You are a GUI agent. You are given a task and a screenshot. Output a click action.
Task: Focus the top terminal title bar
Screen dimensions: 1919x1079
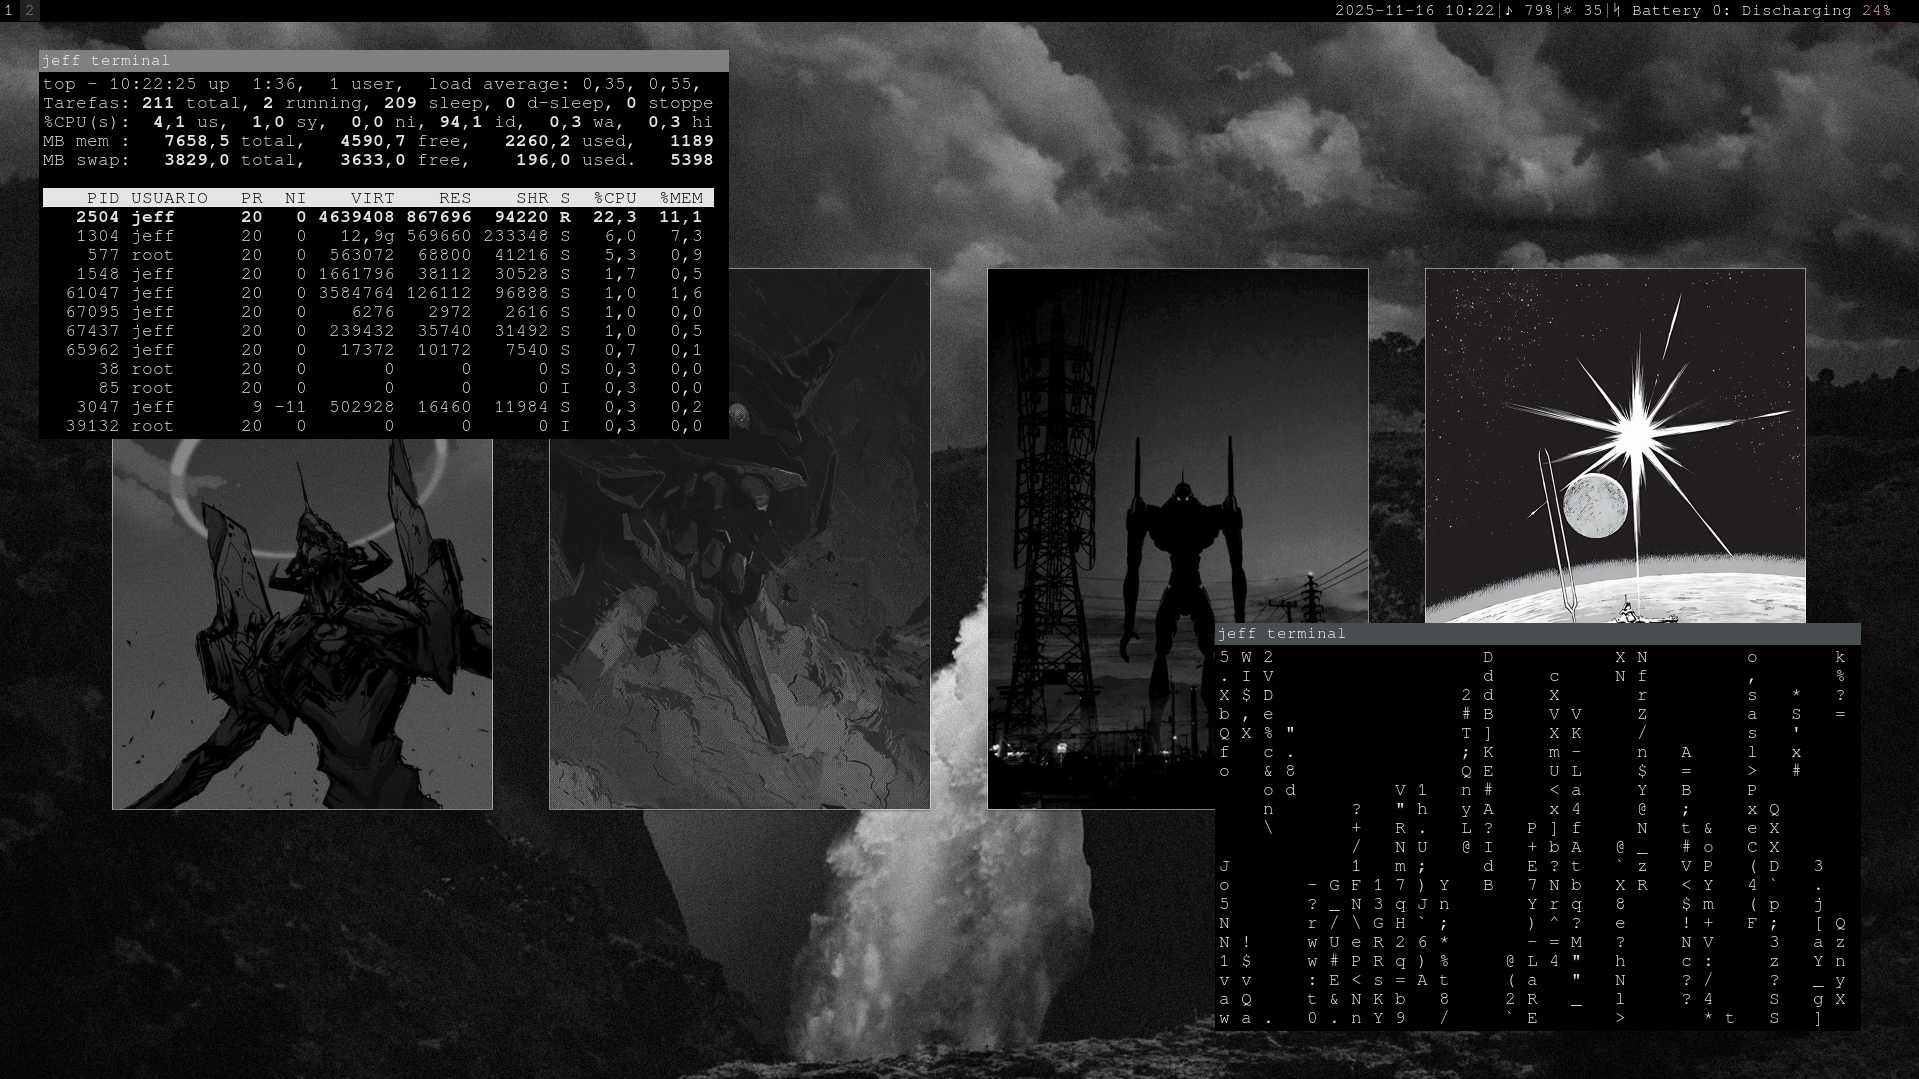tap(383, 61)
